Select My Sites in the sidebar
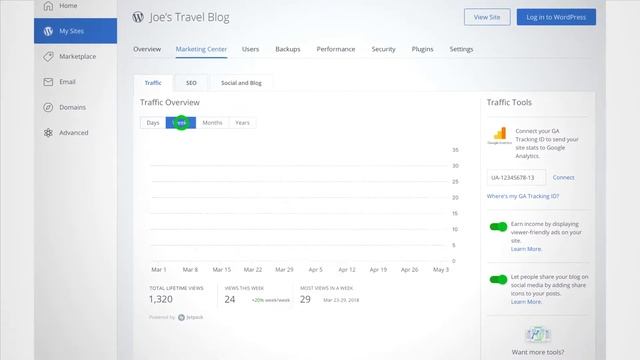Screen dimensions: 640x360 coord(76,31)
